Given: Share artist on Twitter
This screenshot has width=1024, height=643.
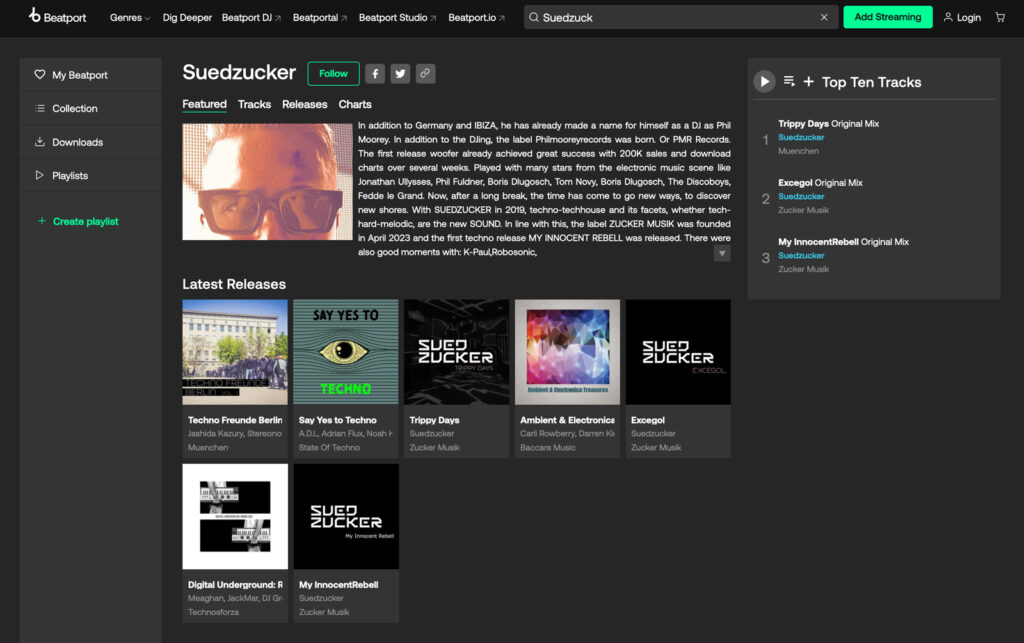Looking at the screenshot, I should [x=400, y=74].
